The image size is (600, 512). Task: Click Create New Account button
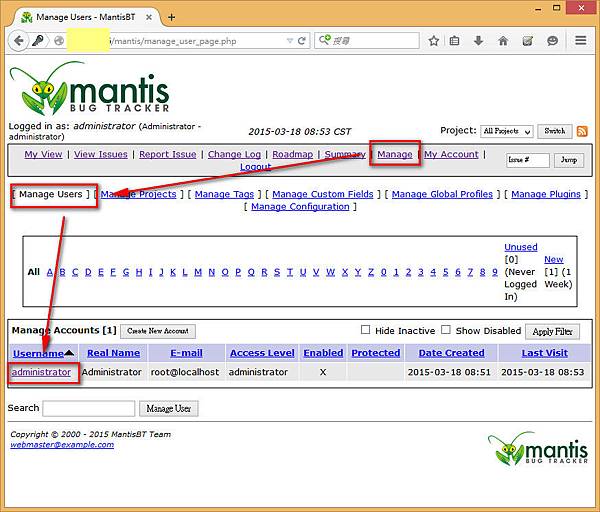tap(158, 331)
